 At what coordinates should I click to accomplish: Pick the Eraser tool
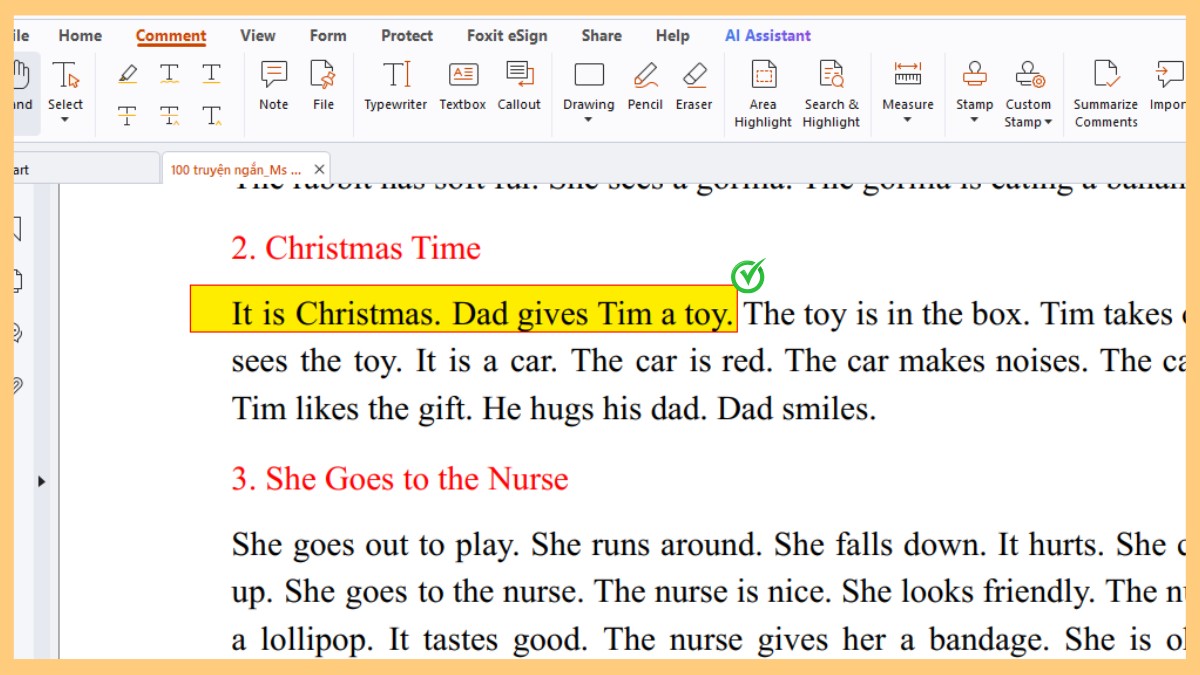point(693,85)
